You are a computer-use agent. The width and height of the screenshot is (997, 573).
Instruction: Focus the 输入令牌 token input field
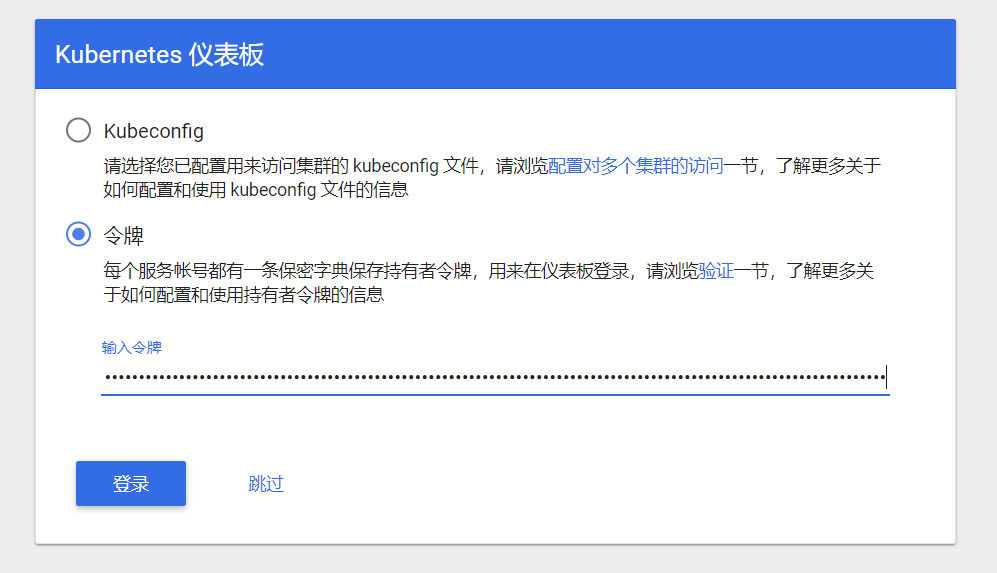coord(495,377)
